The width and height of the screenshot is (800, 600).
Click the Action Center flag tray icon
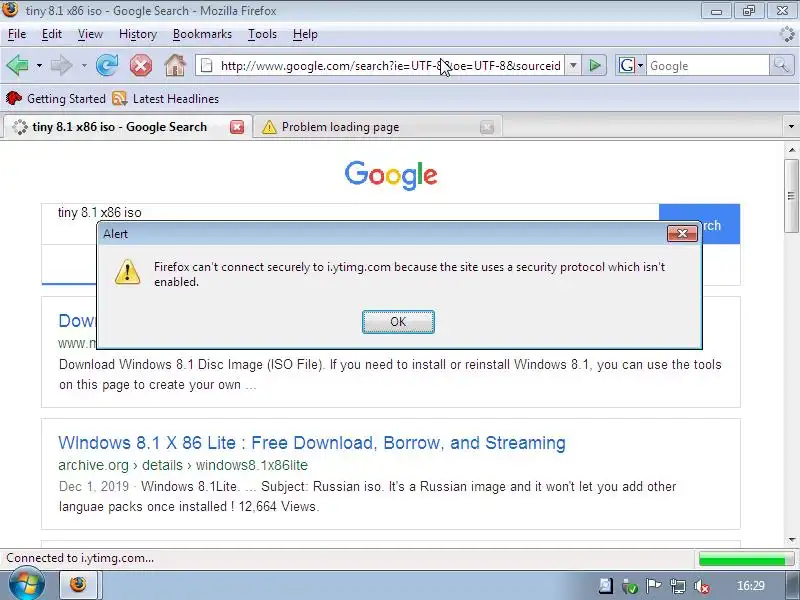click(x=653, y=586)
